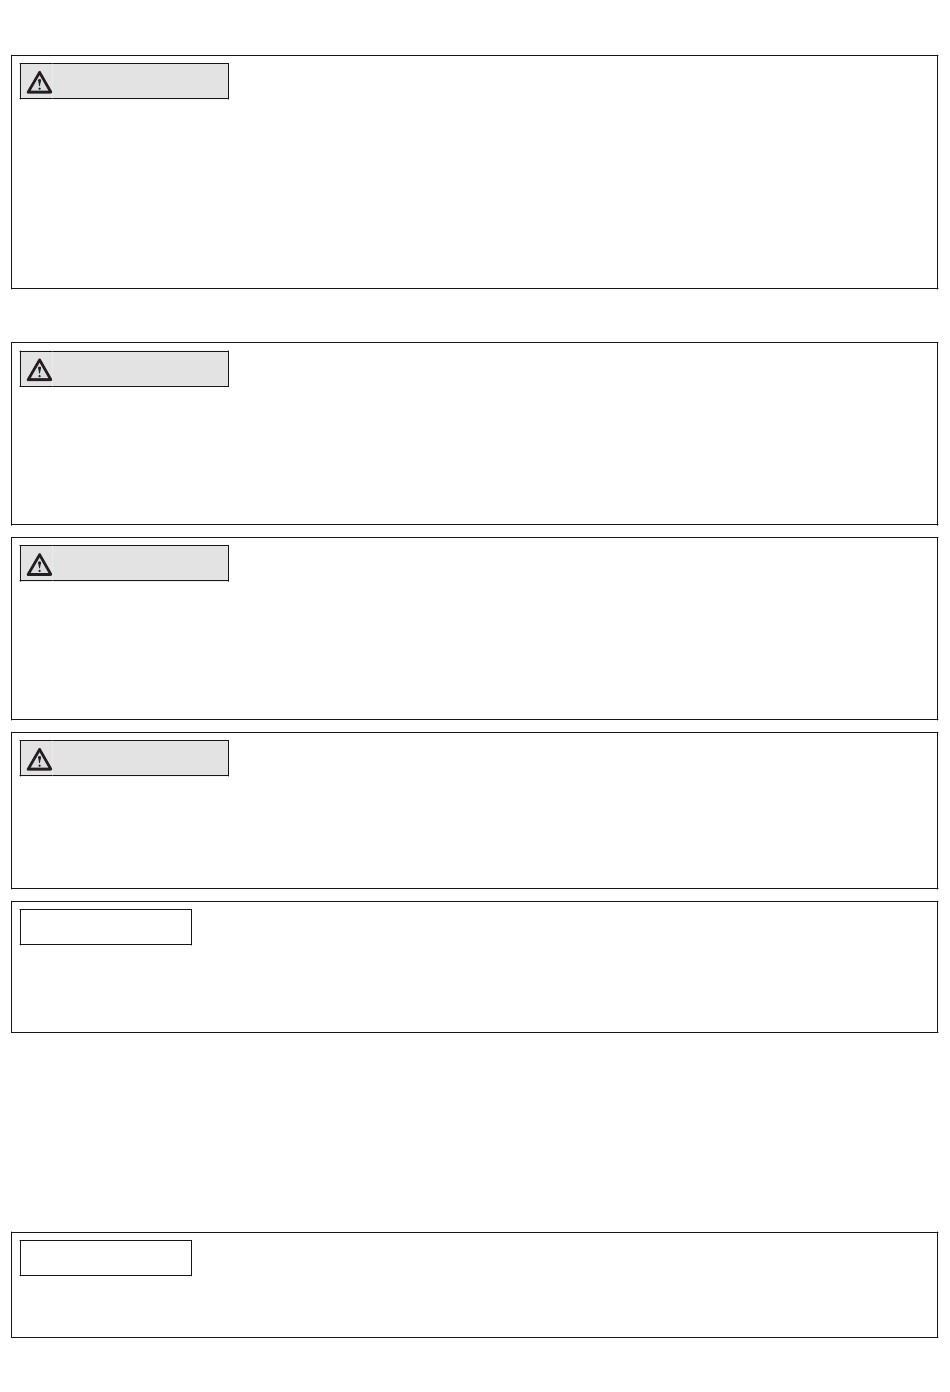The width and height of the screenshot is (950, 1392).
Task: Select the grey label bar in the fourth frame
Action: [x=125, y=758]
